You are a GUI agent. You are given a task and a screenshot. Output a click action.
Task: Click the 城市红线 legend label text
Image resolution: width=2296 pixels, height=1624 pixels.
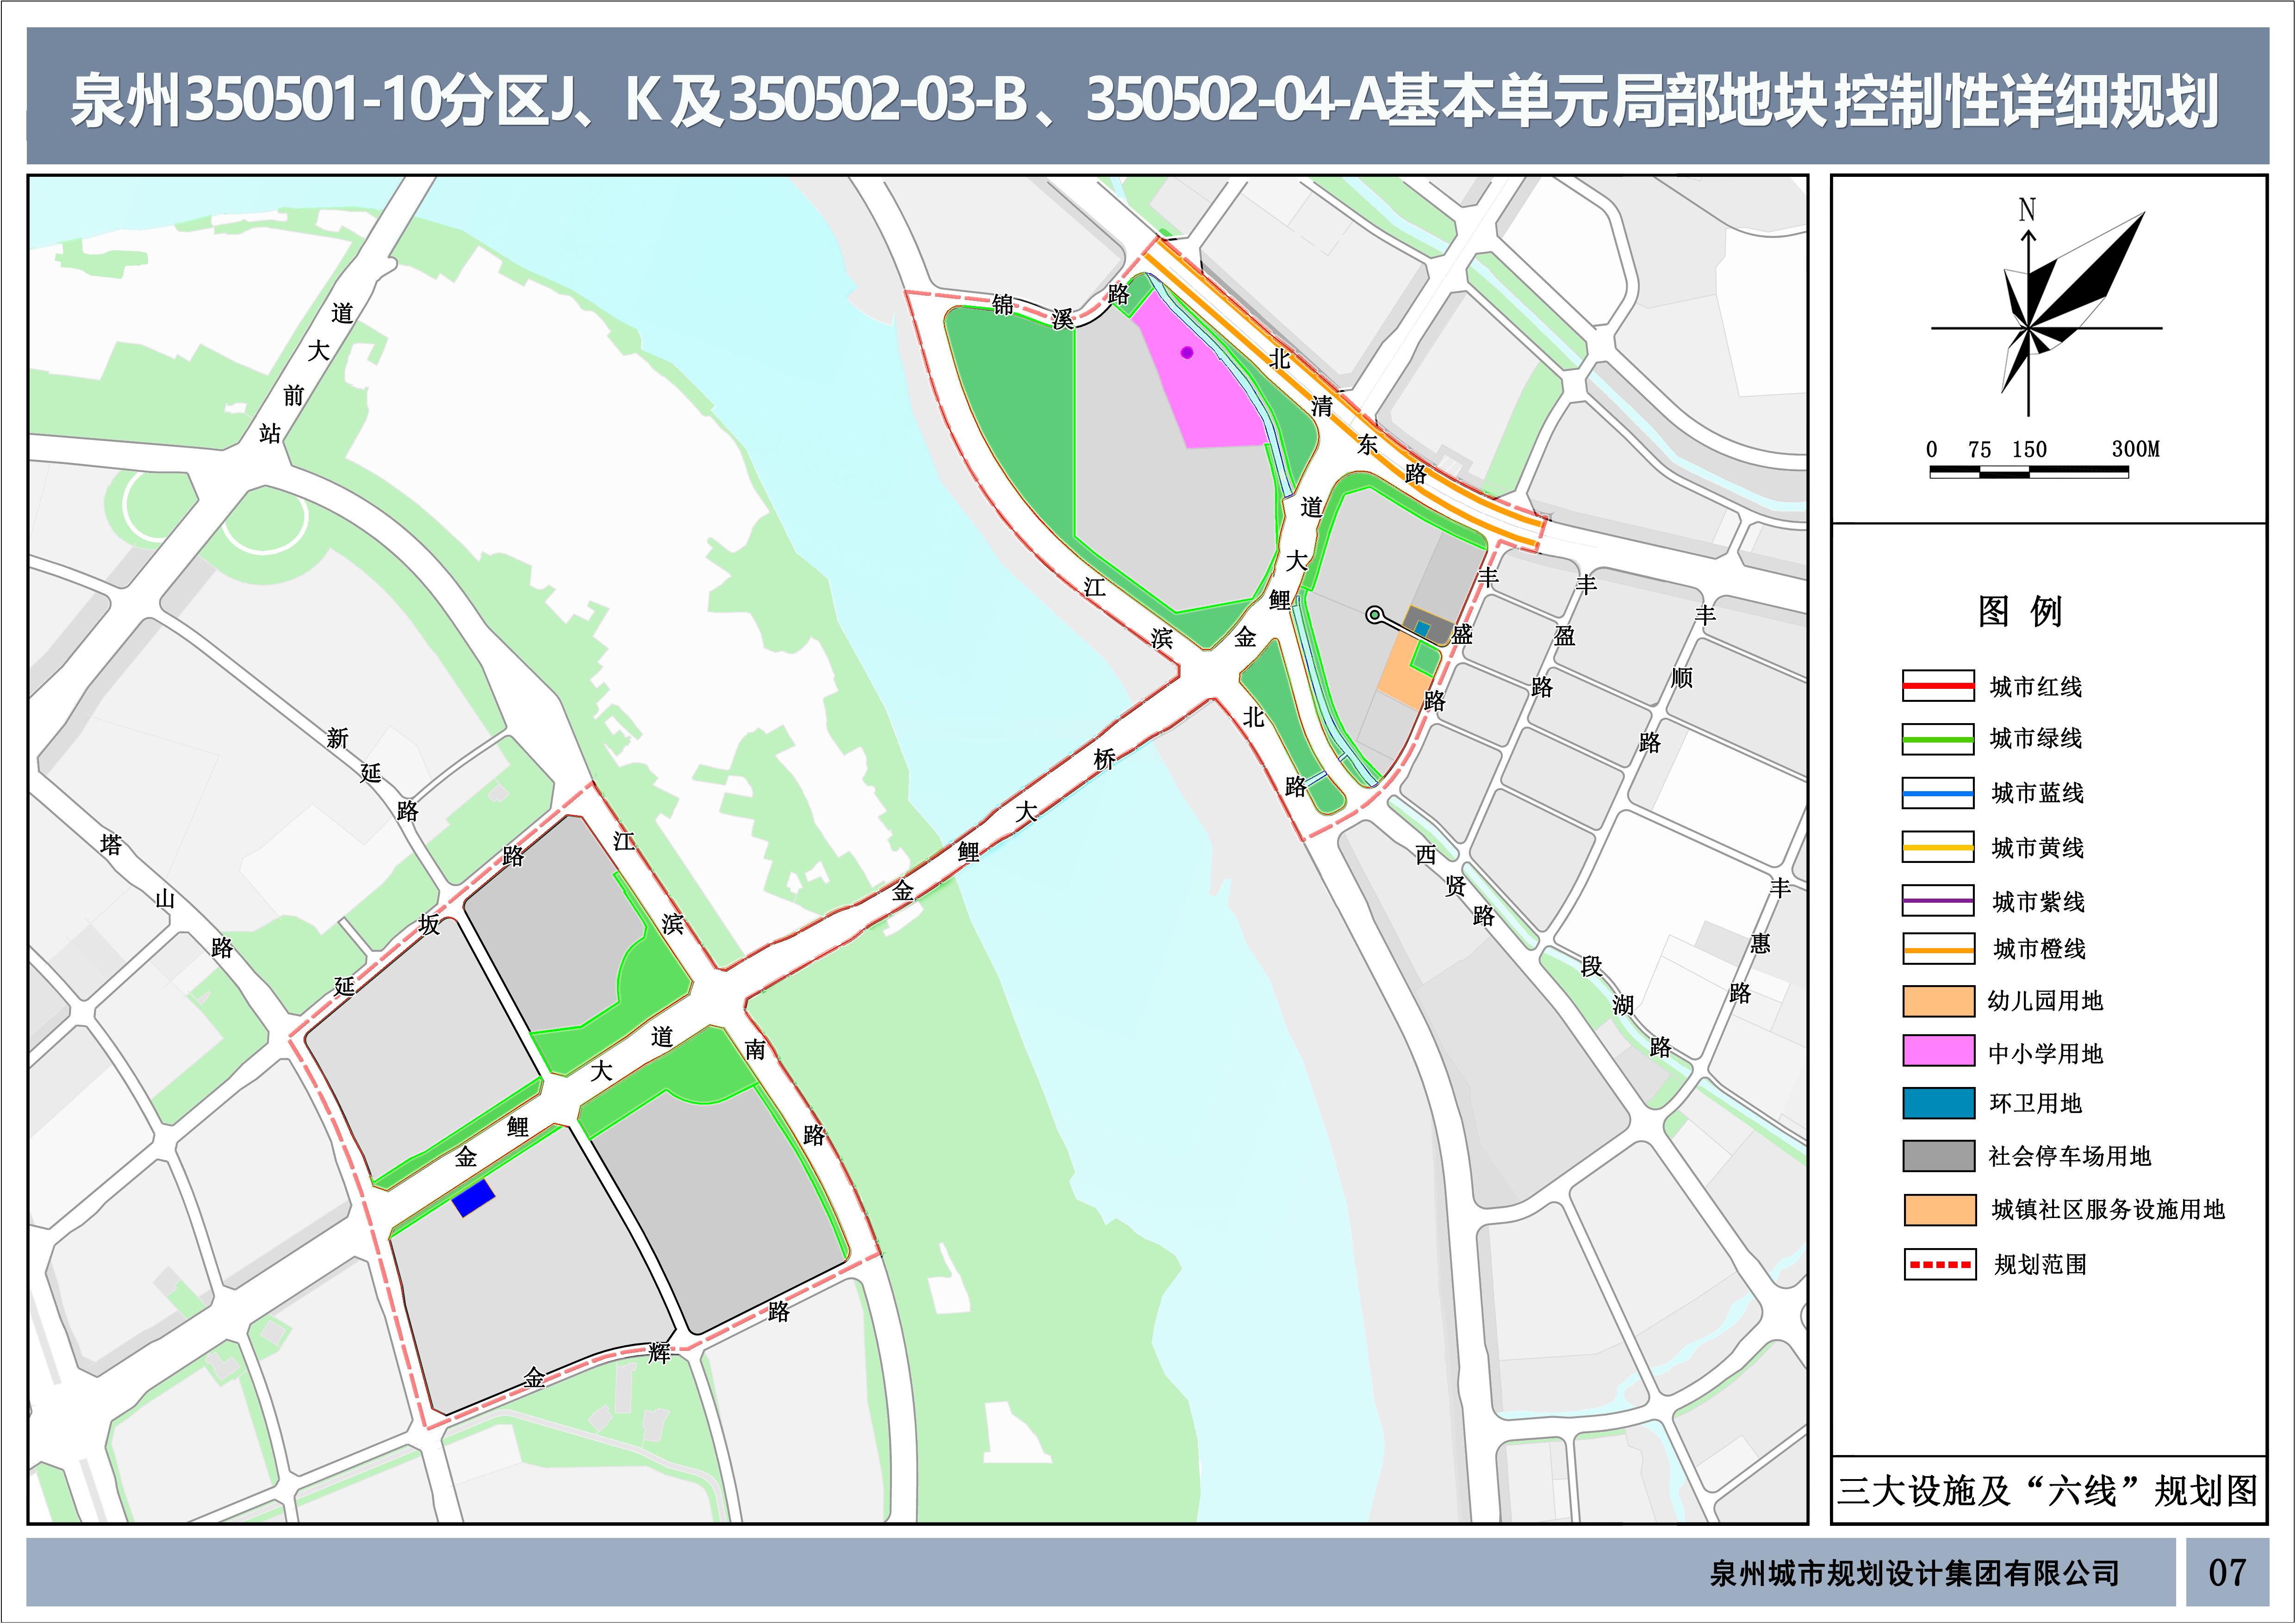[2036, 687]
